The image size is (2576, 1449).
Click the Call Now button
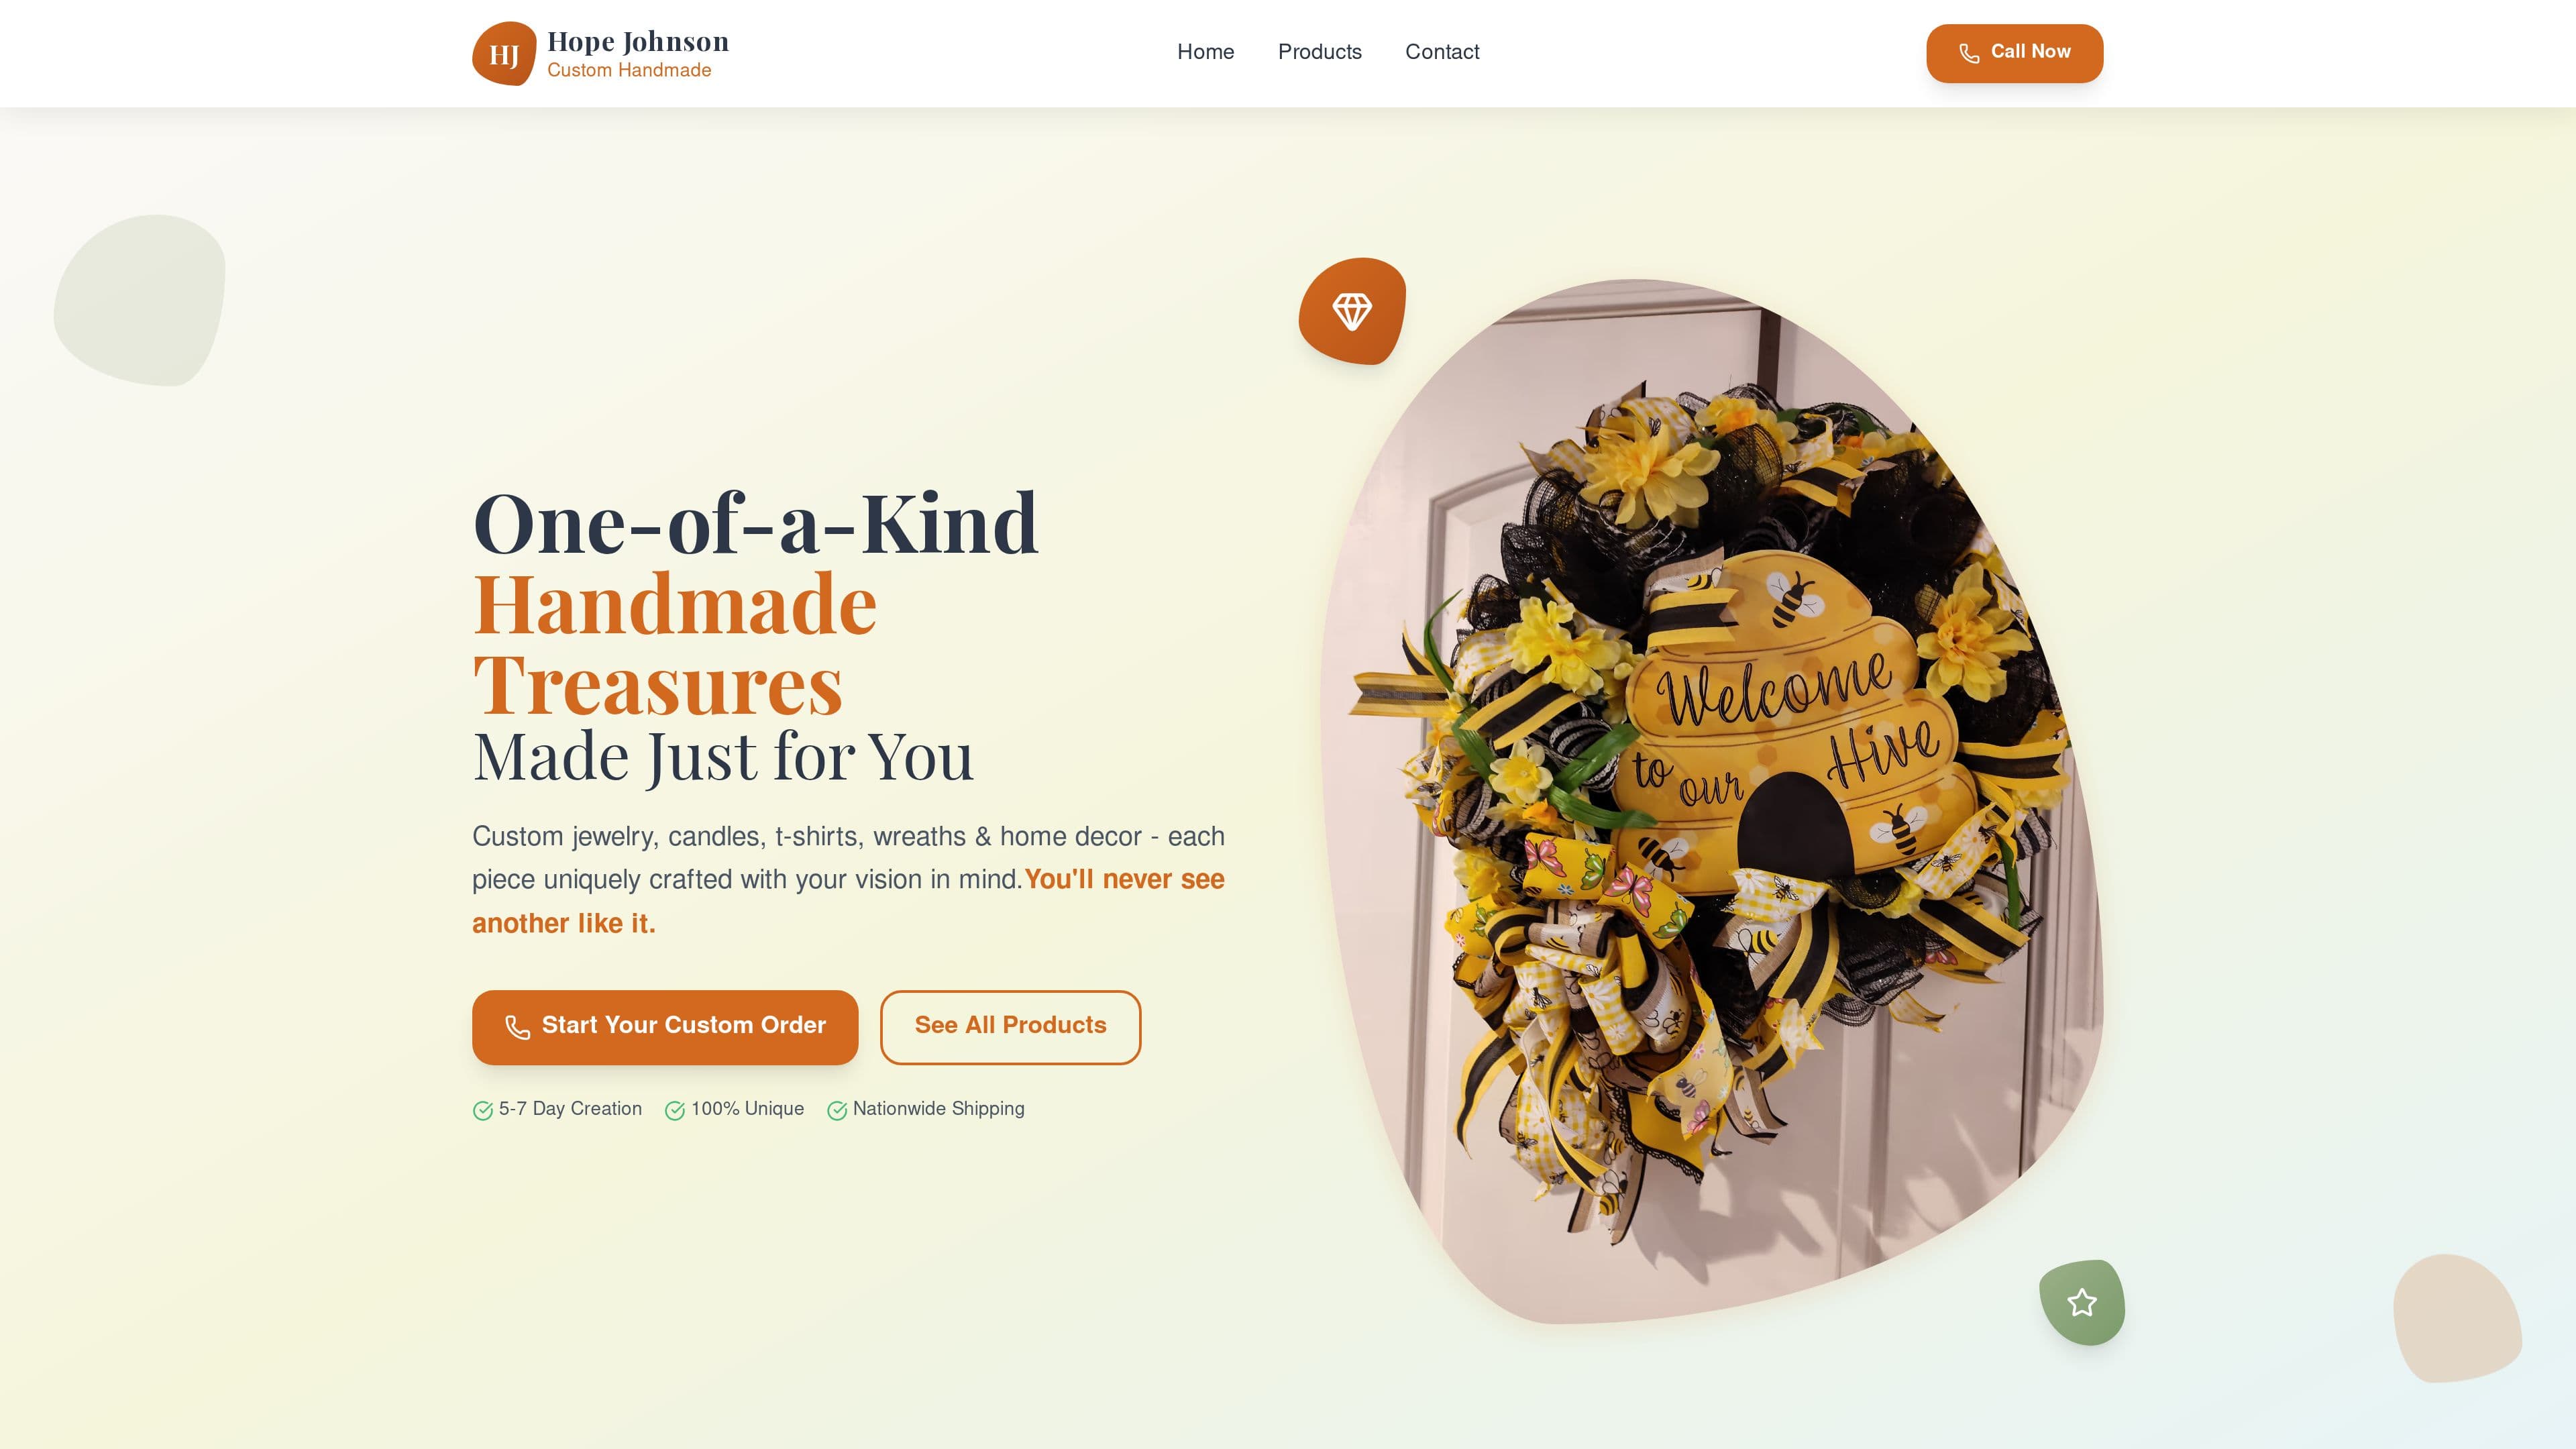pyautogui.click(x=2014, y=53)
